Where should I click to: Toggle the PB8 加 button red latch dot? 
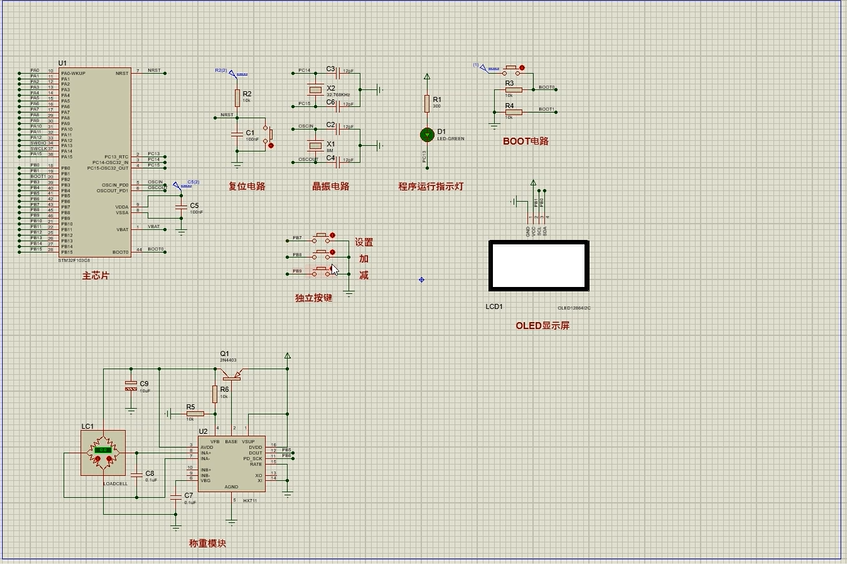(x=333, y=252)
